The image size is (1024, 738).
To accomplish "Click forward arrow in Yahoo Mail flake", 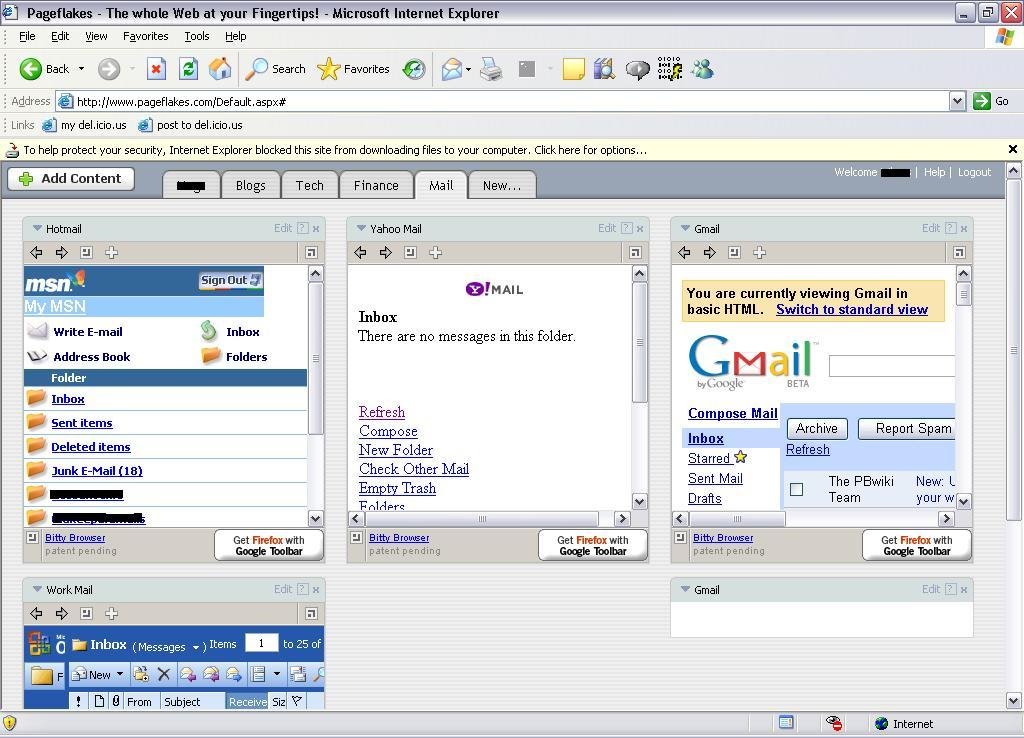I will click(x=385, y=252).
